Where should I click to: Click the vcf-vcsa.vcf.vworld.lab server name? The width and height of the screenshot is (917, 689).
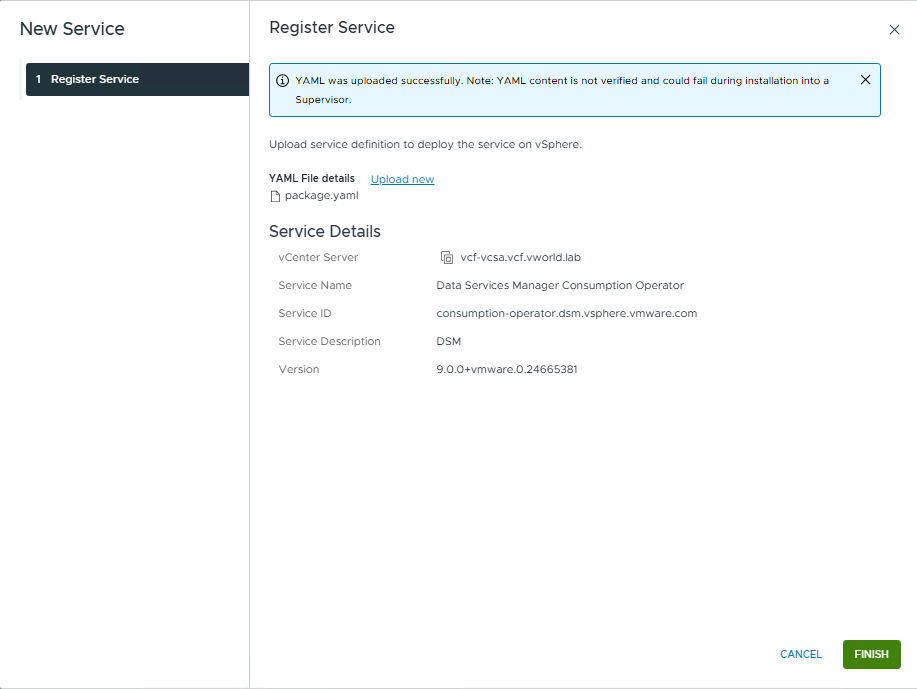(520, 257)
